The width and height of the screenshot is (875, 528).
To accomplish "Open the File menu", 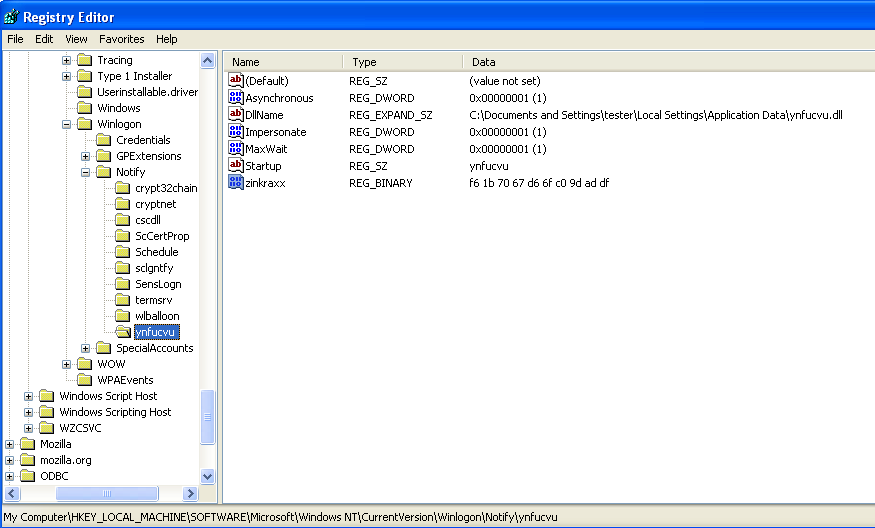I will pos(16,39).
